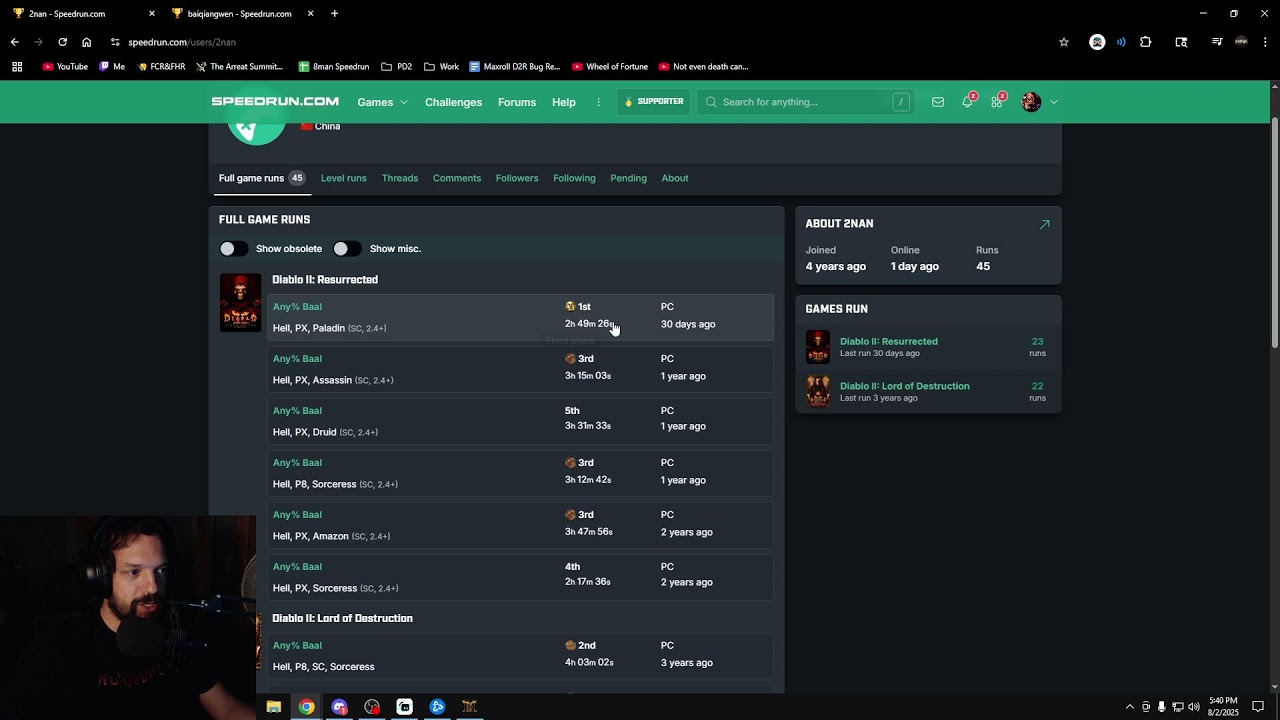The height and width of the screenshot is (720, 1280).
Task: Open Hell, PX, Paladin run
Action: pyautogui.click(x=520, y=317)
